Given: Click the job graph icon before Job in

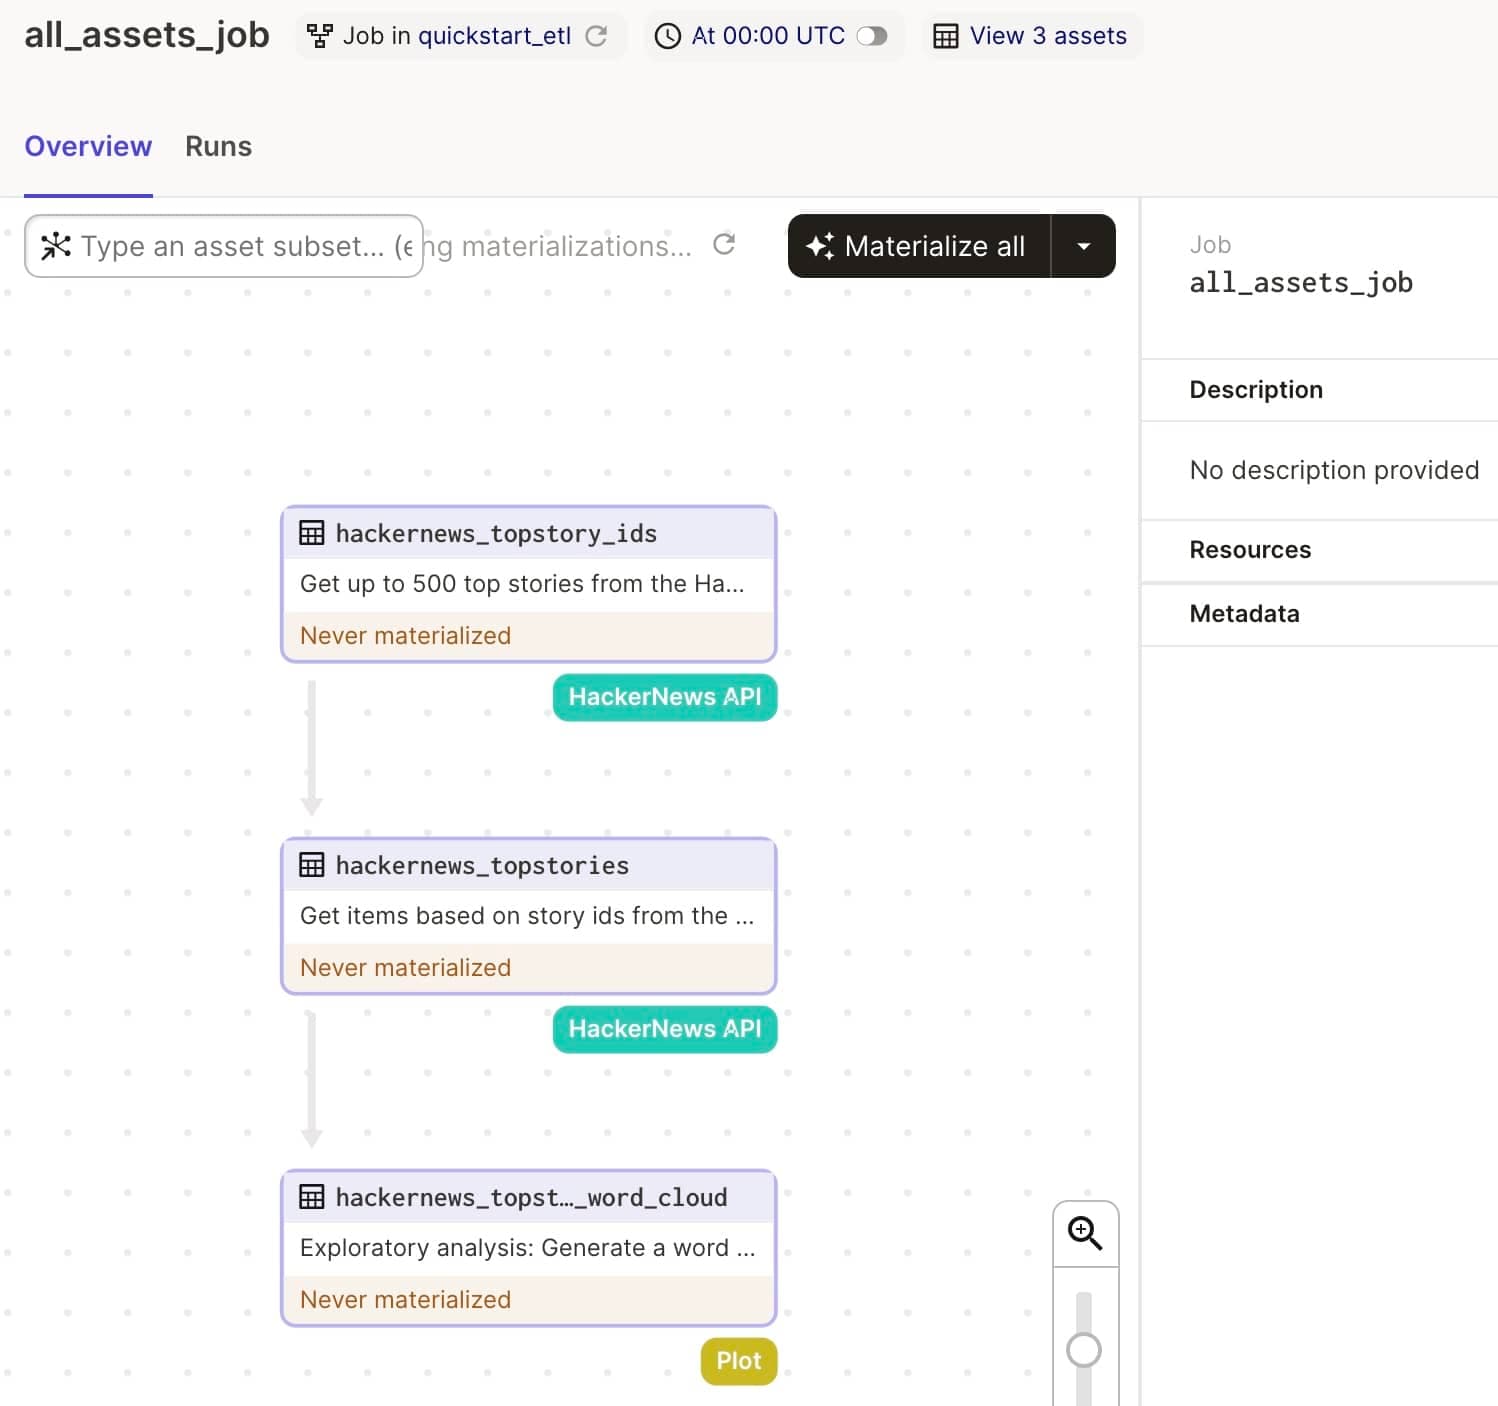Looking at the screenshot, I should [x=319, y=36].
